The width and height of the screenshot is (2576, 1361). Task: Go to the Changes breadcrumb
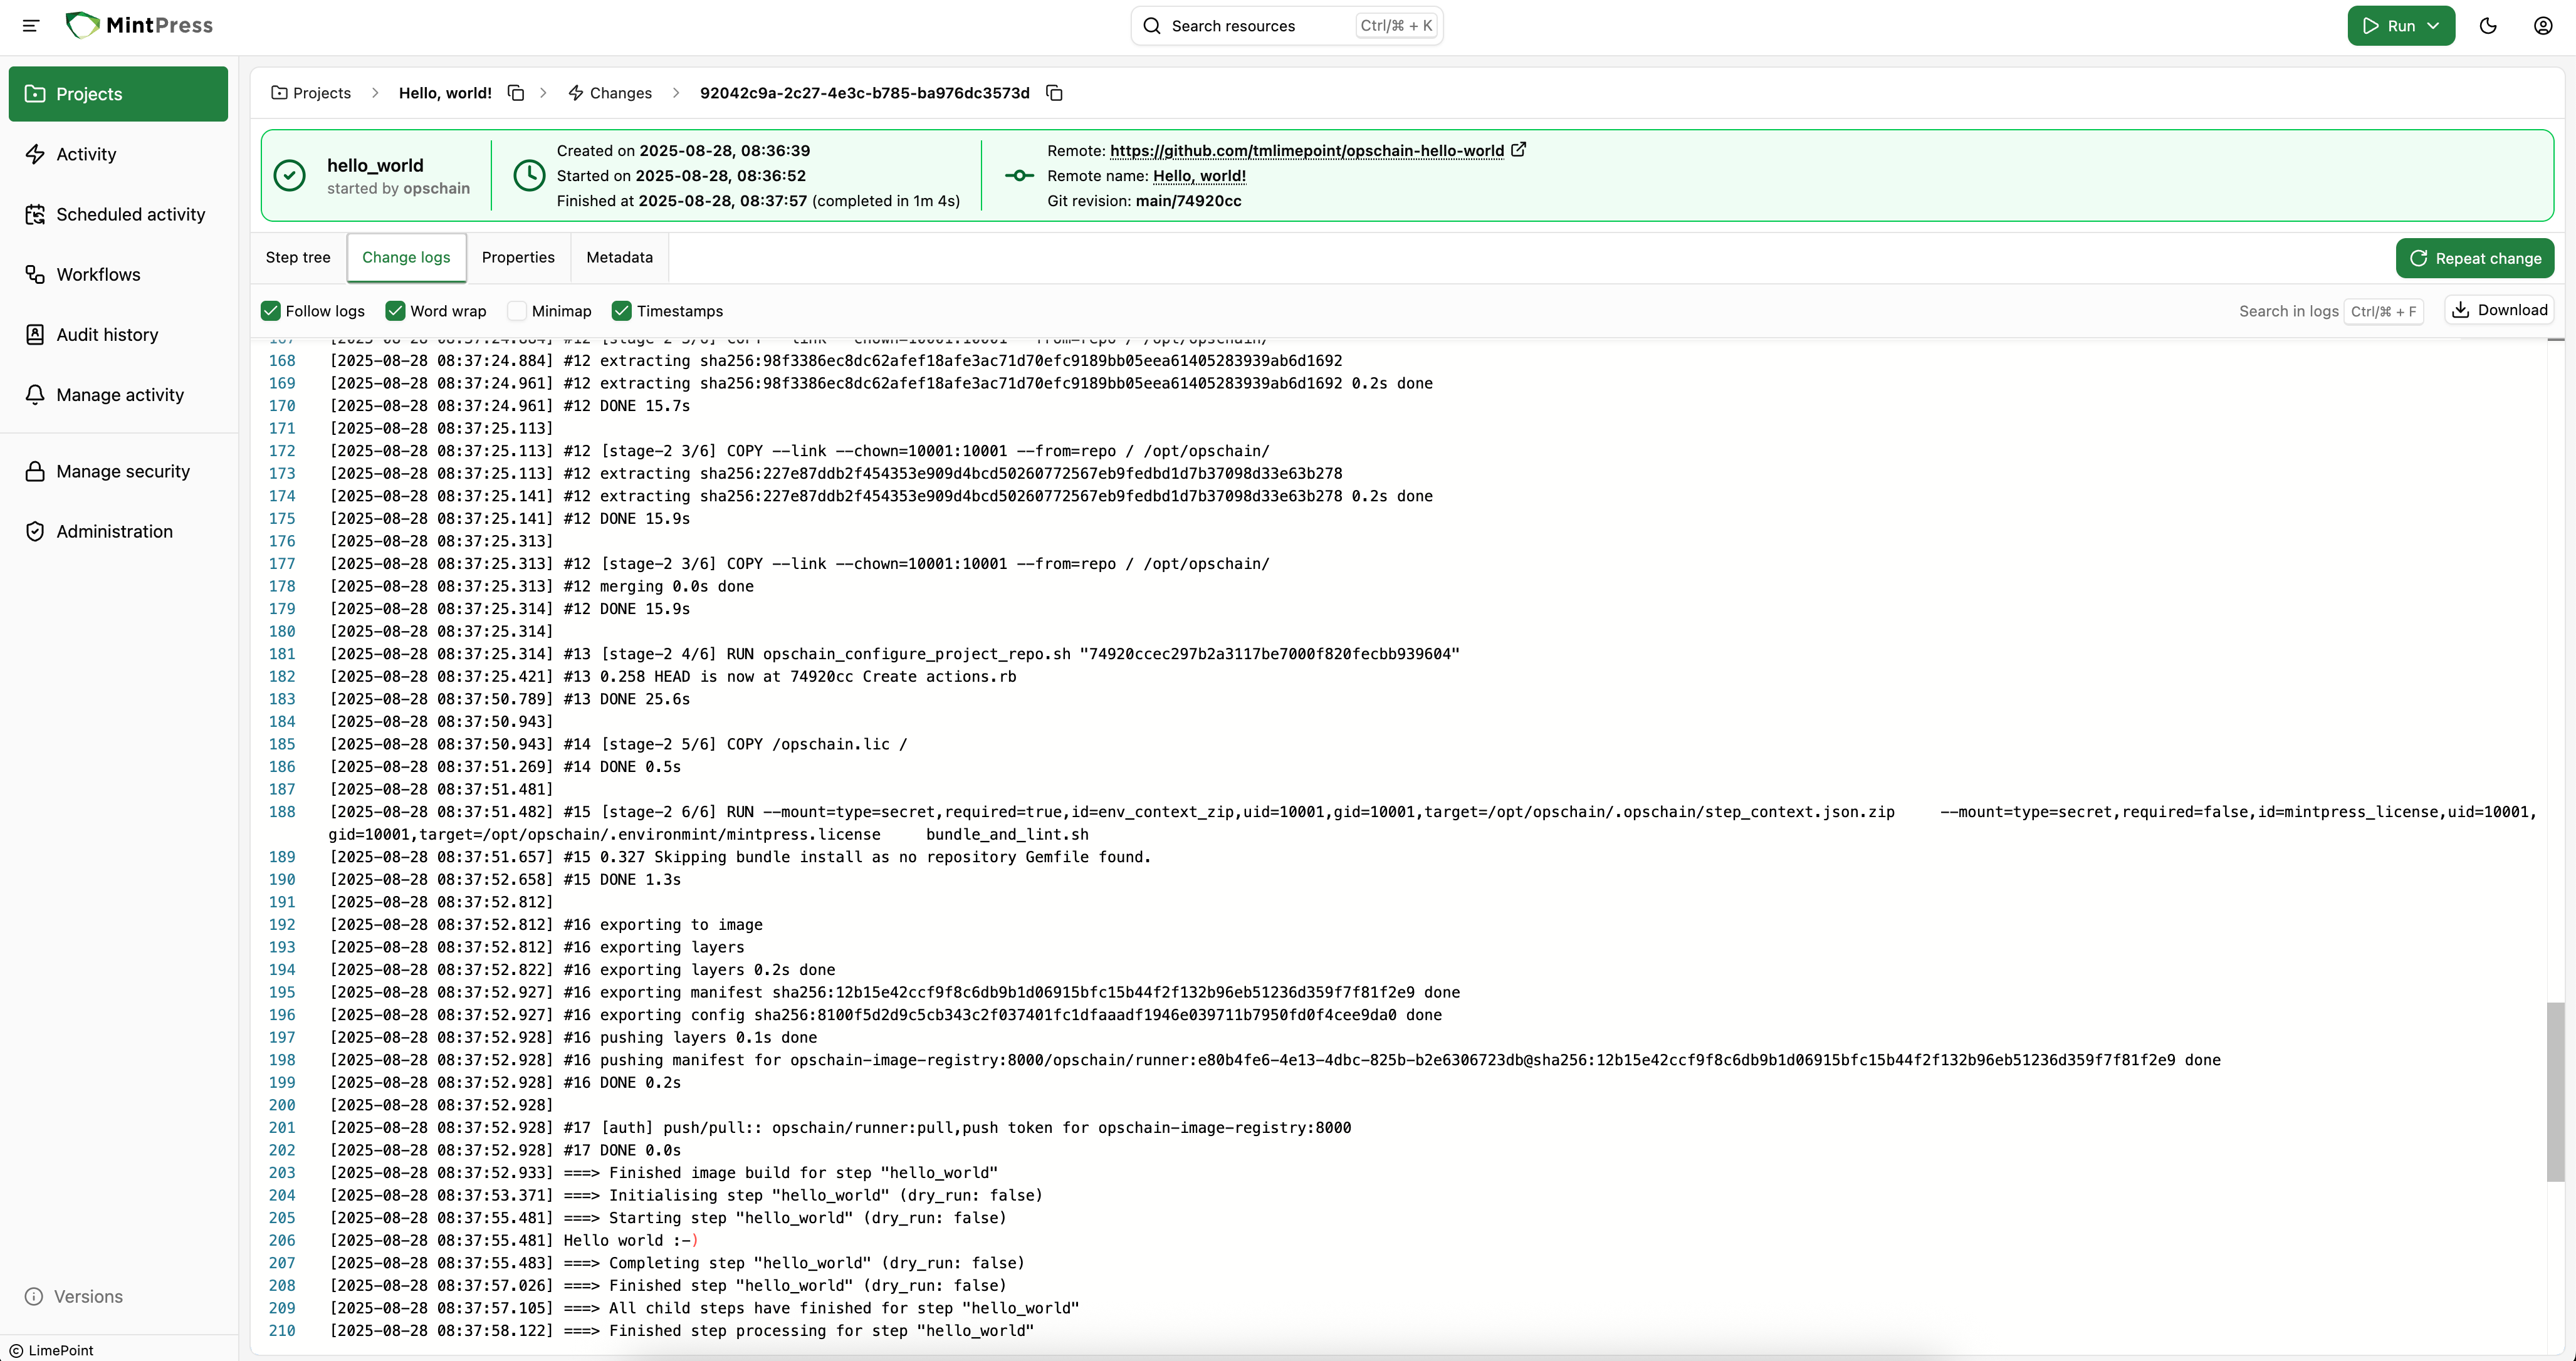610,93
